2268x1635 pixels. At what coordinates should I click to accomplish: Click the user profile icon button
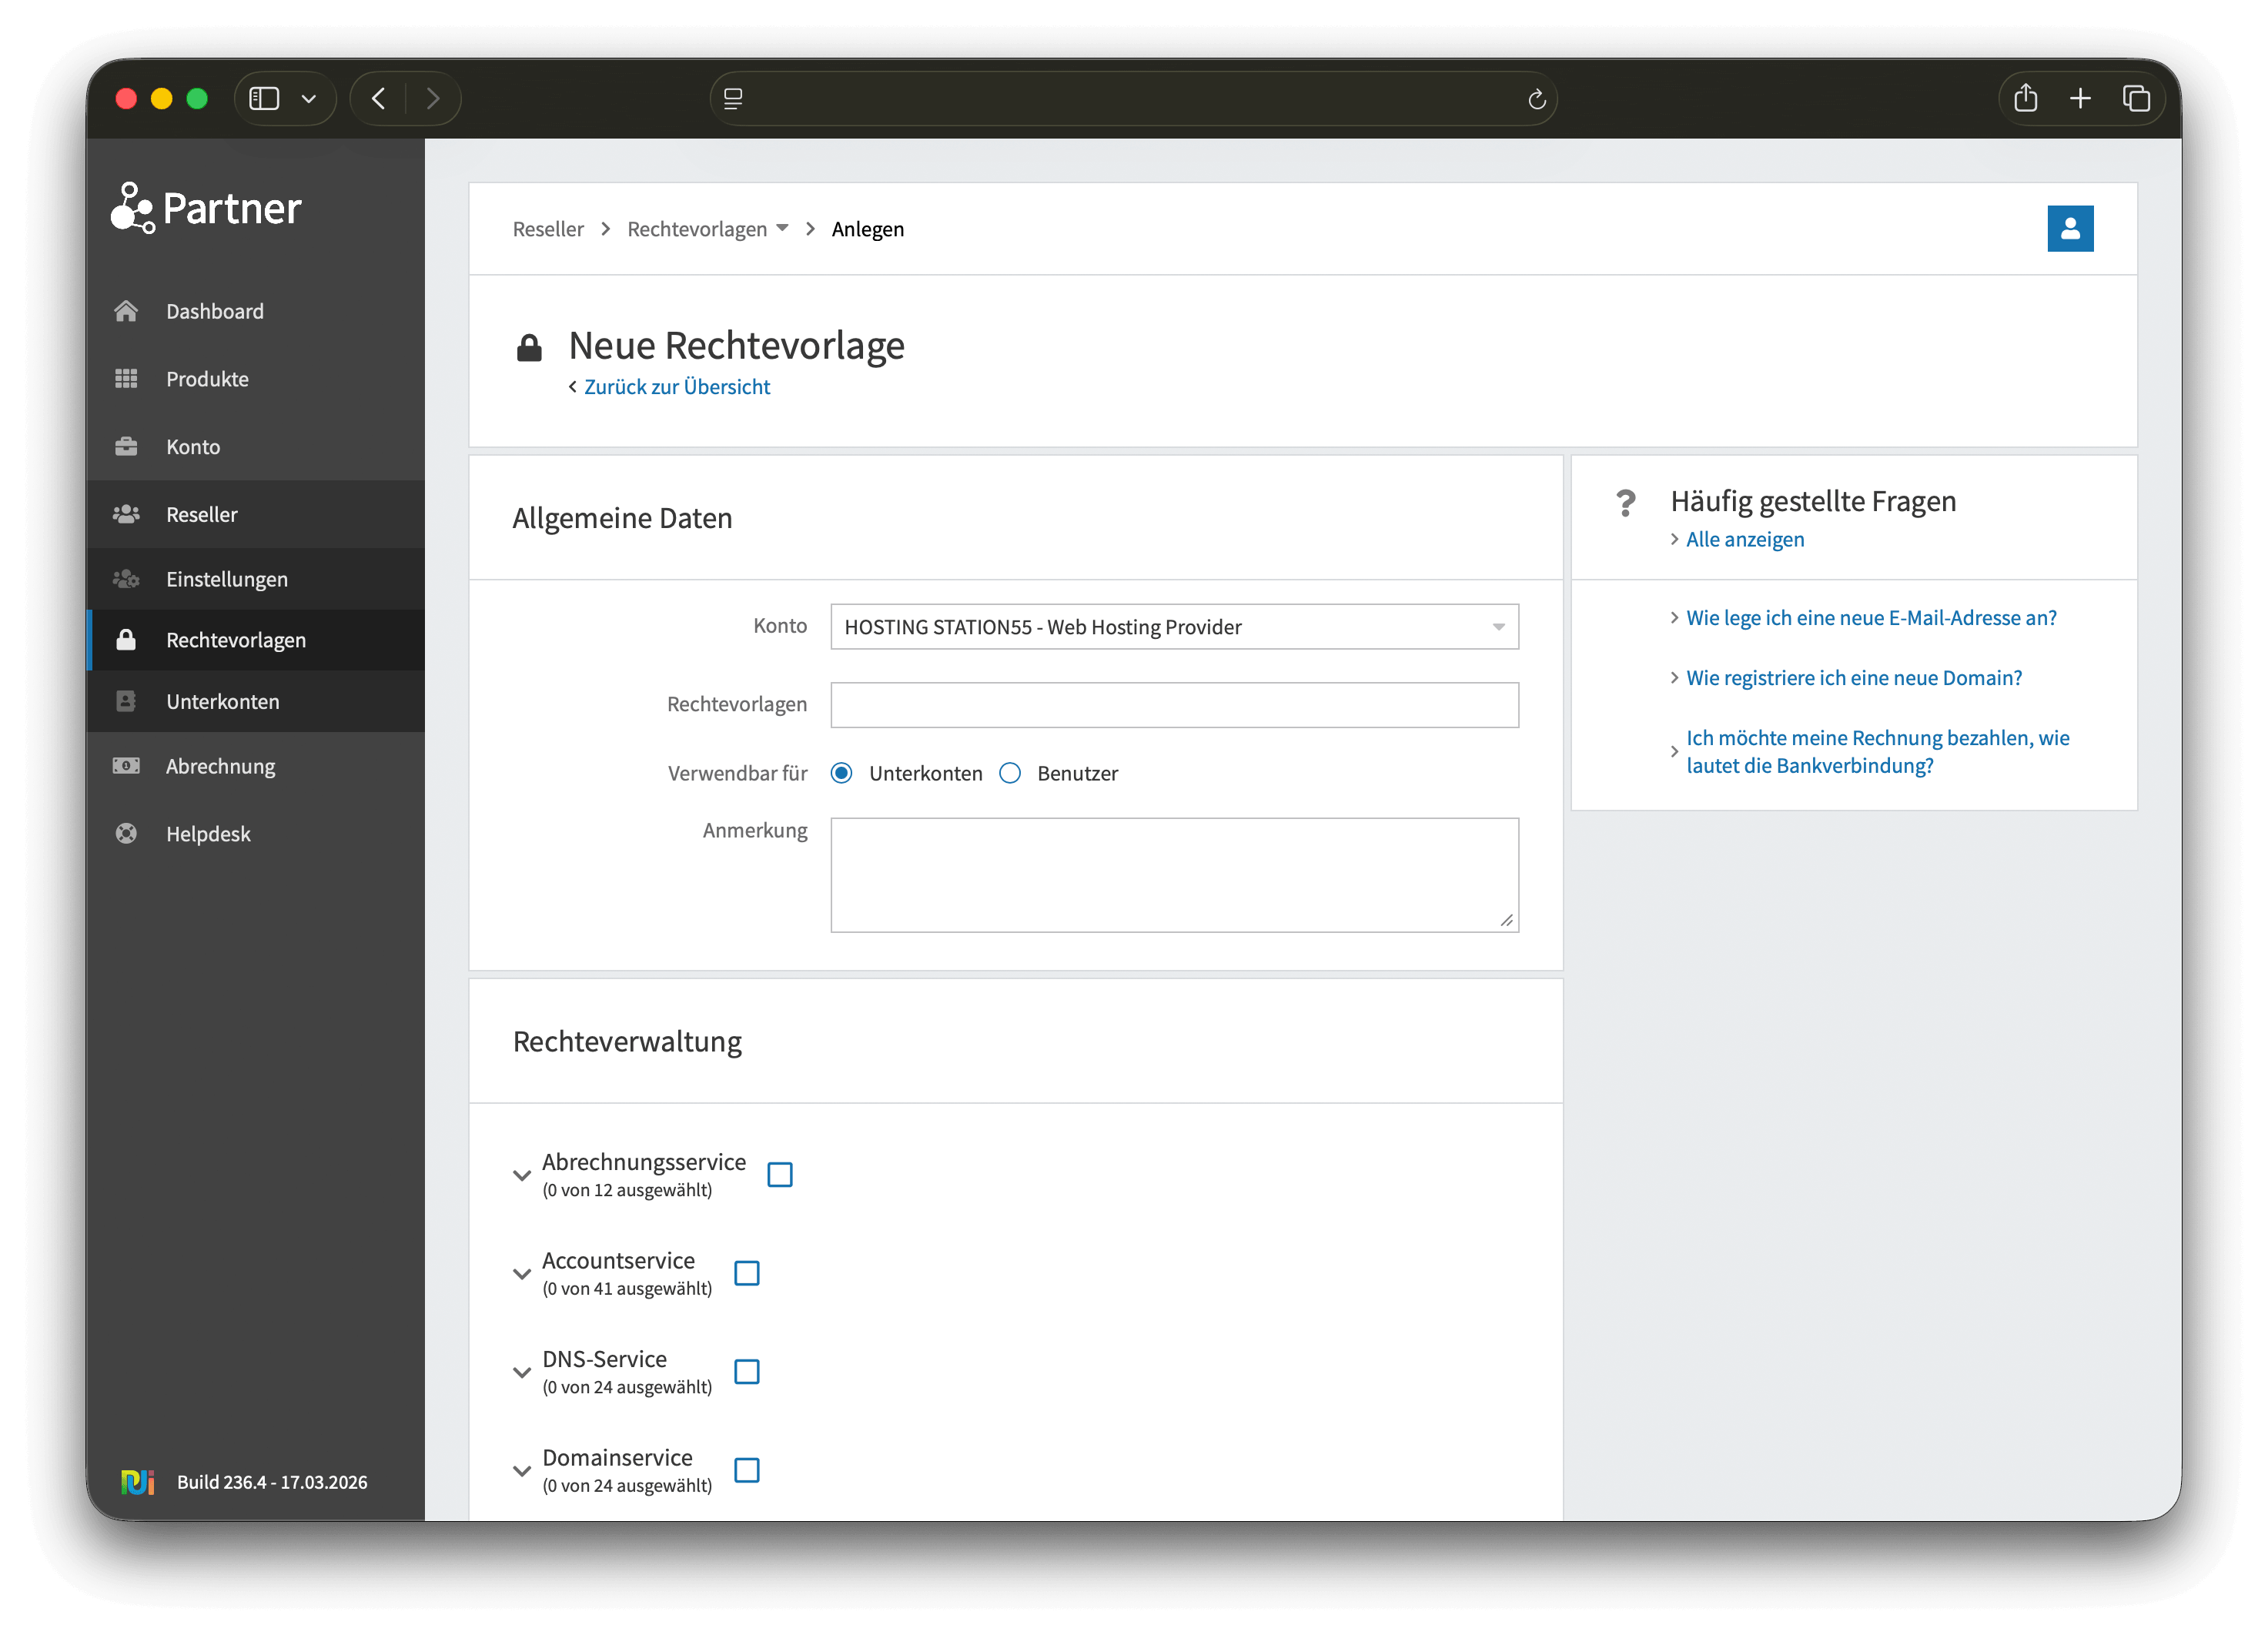click(2069, 229)
